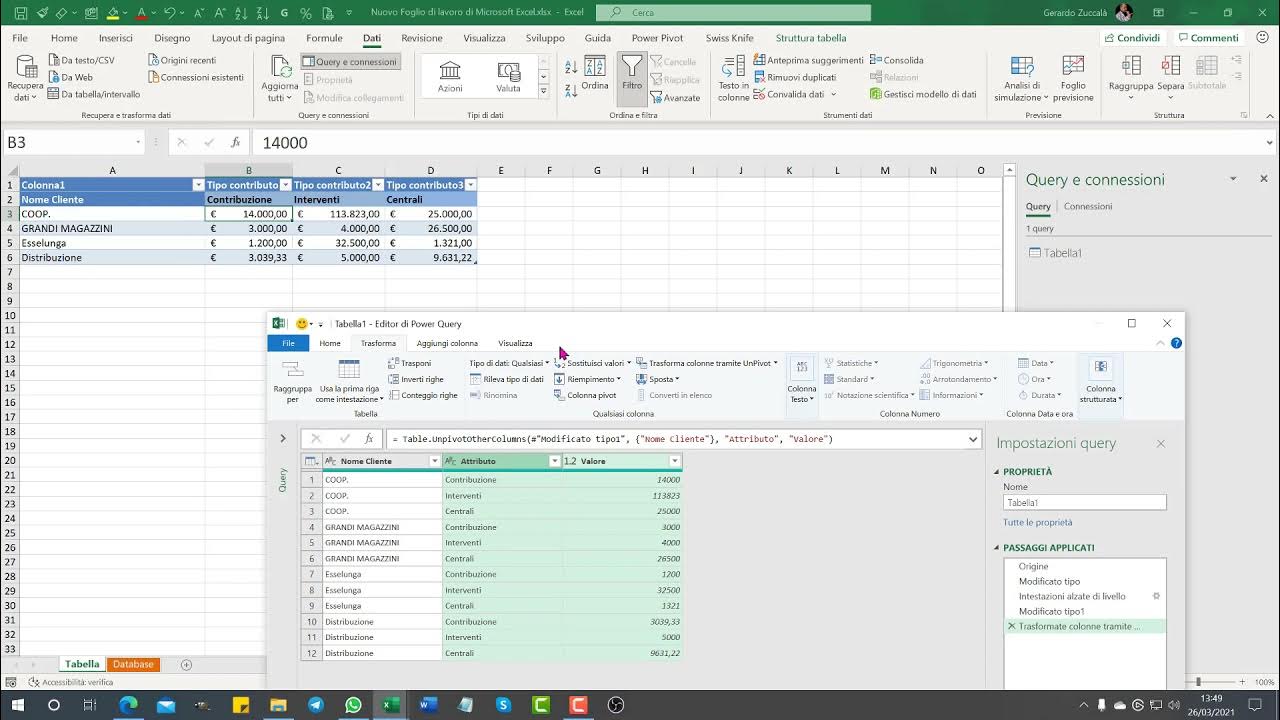Screen dimensions: 1280x720
Task: Click Rileva tipo di dati
Action: point(507,379)
